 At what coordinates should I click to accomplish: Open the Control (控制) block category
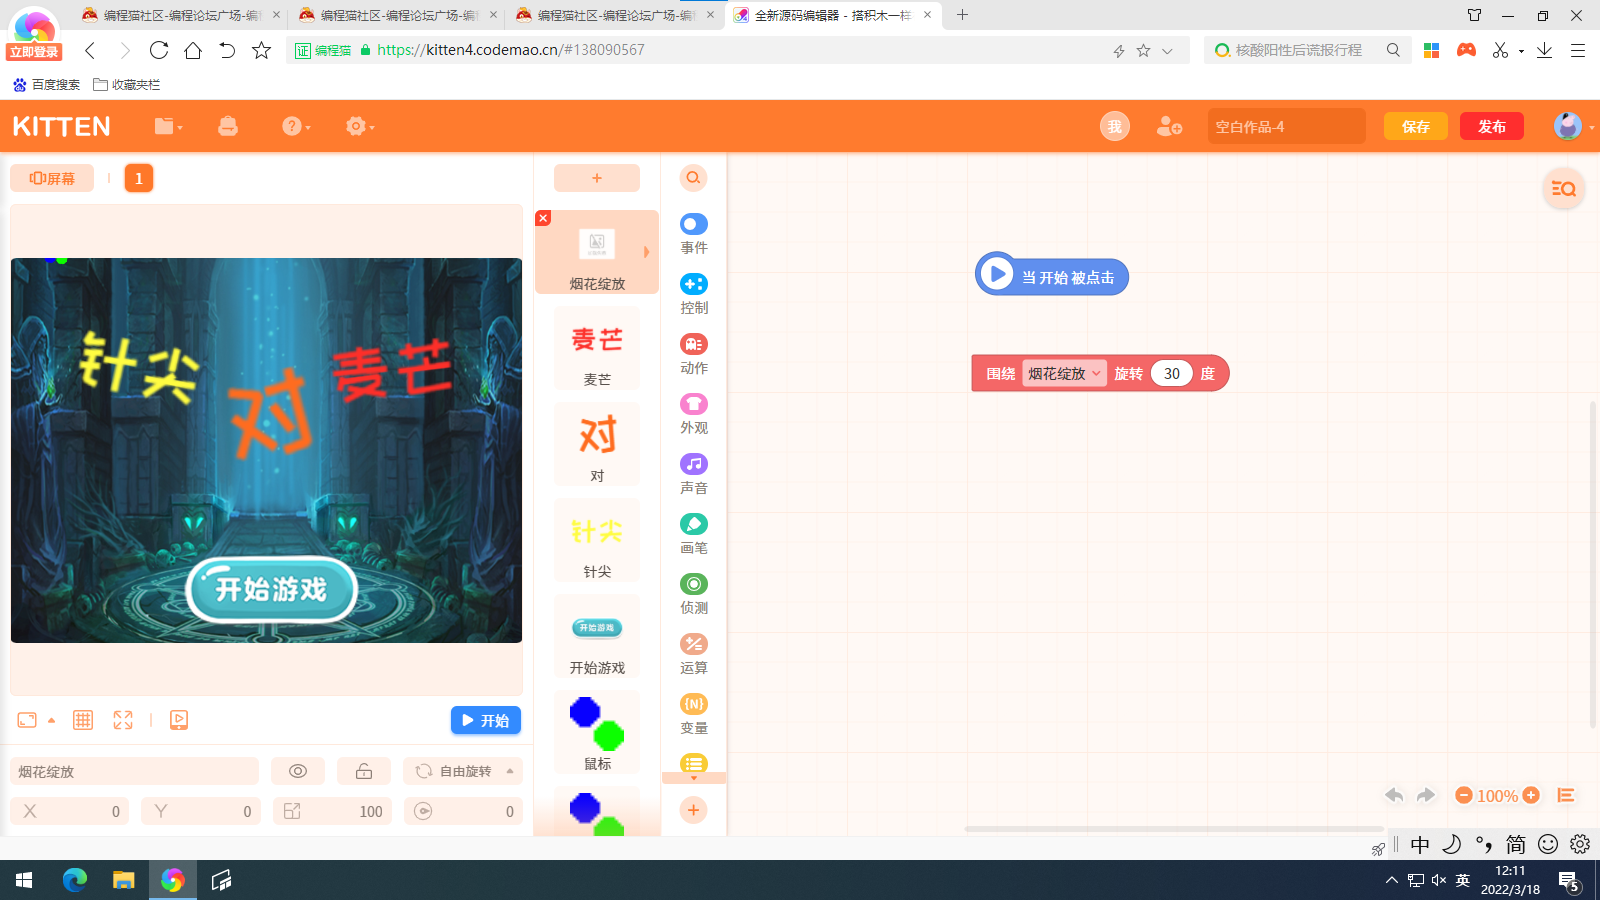[693, 294]
